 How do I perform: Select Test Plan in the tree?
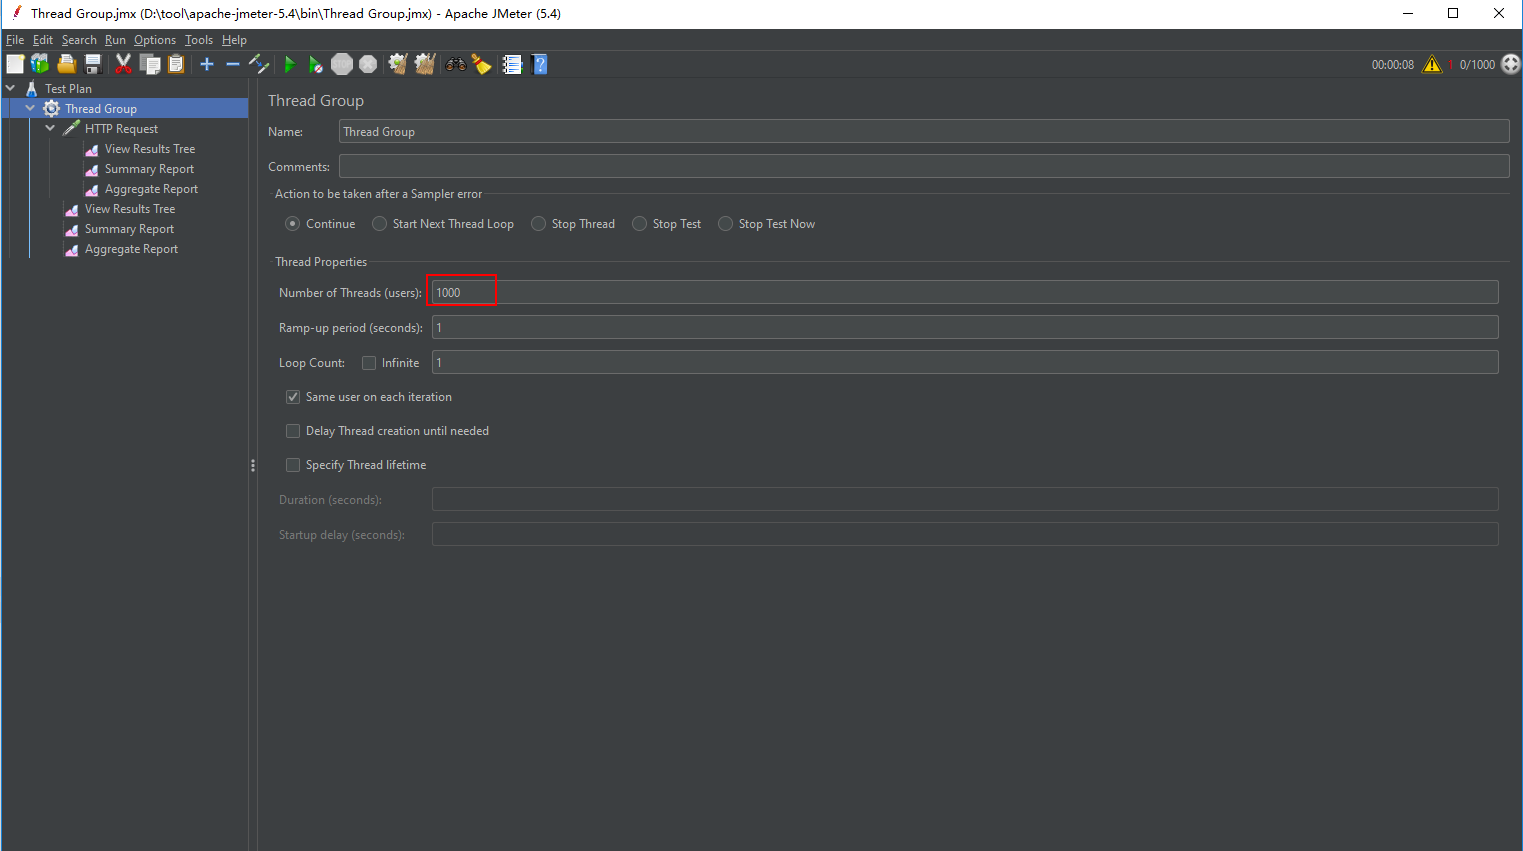tap(68, 89)
